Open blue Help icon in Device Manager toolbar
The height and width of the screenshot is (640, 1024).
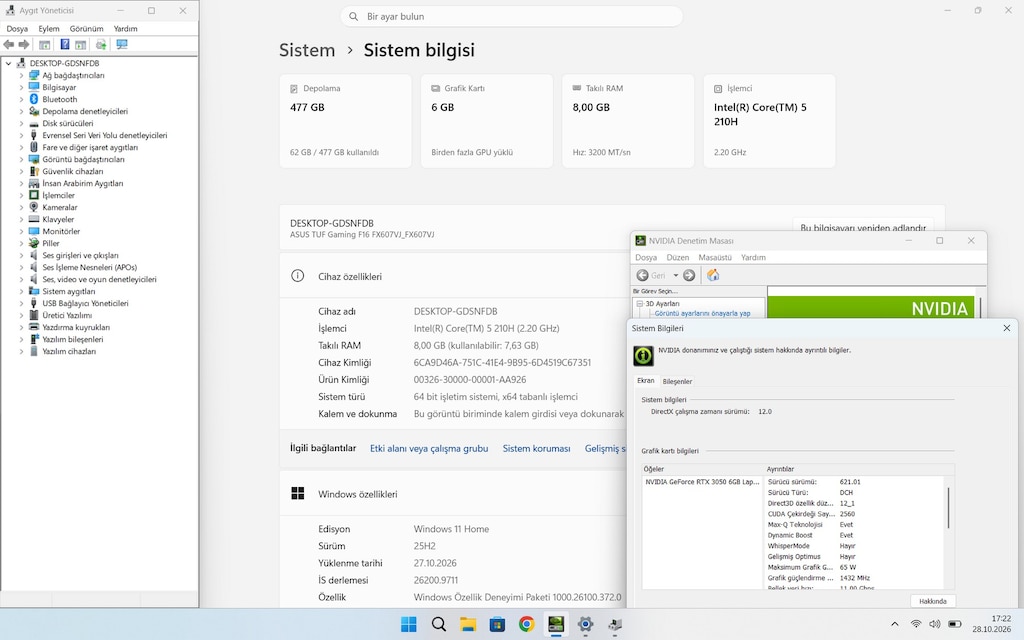[x=65, y=44]
